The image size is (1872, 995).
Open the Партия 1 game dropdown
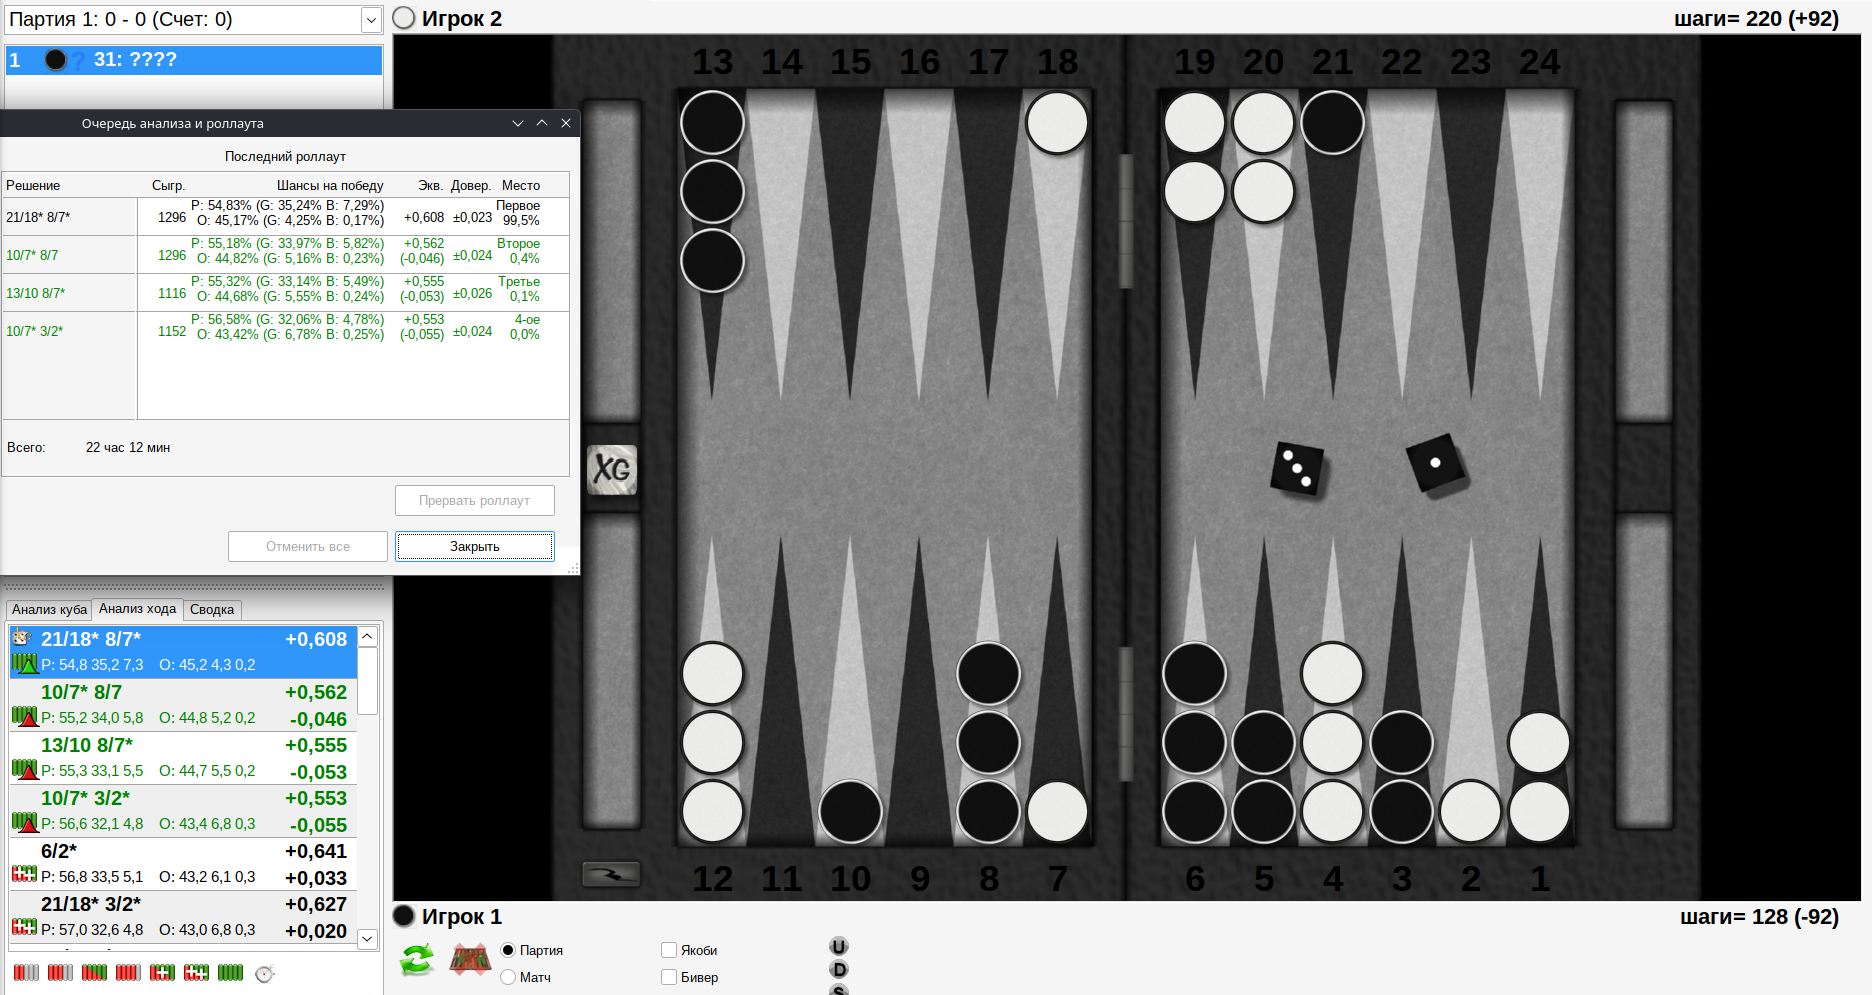(x=371, y=19)
